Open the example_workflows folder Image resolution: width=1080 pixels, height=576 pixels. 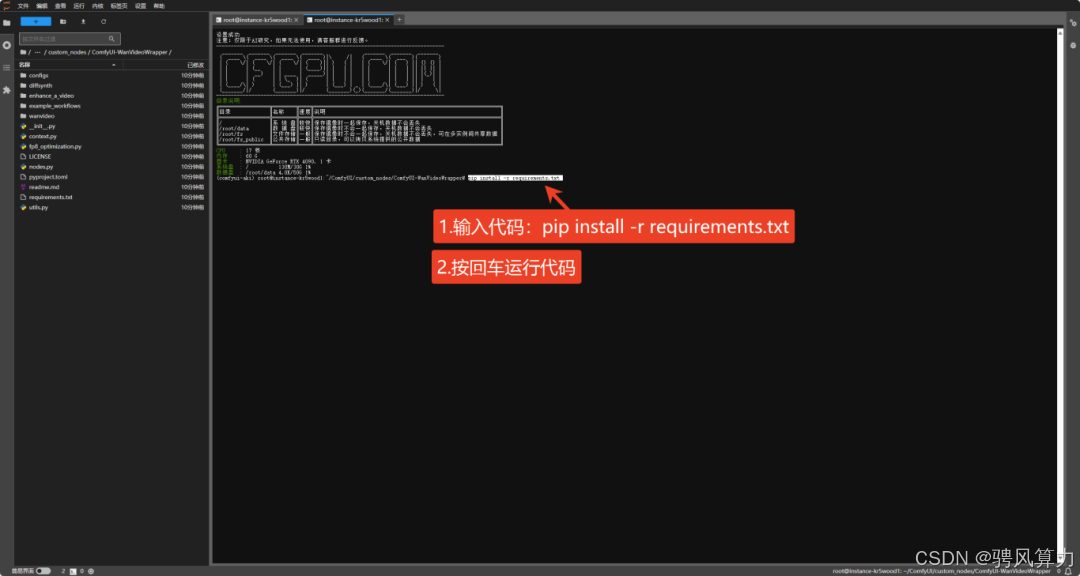(x=110, y=106)
